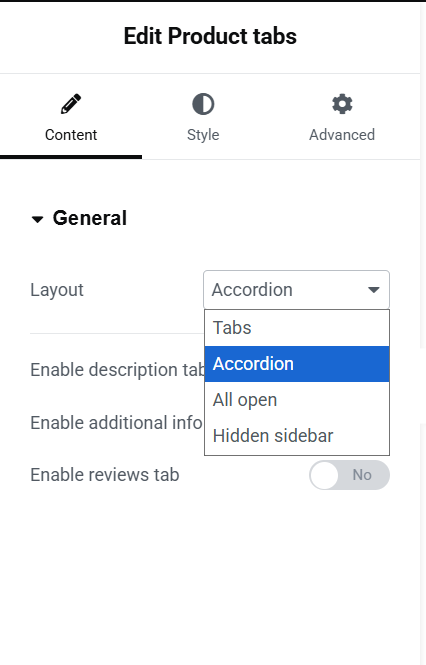The height and width of the screenshot is (665, 426).
Task: Switch to the Style tab label
Action: 203,135
